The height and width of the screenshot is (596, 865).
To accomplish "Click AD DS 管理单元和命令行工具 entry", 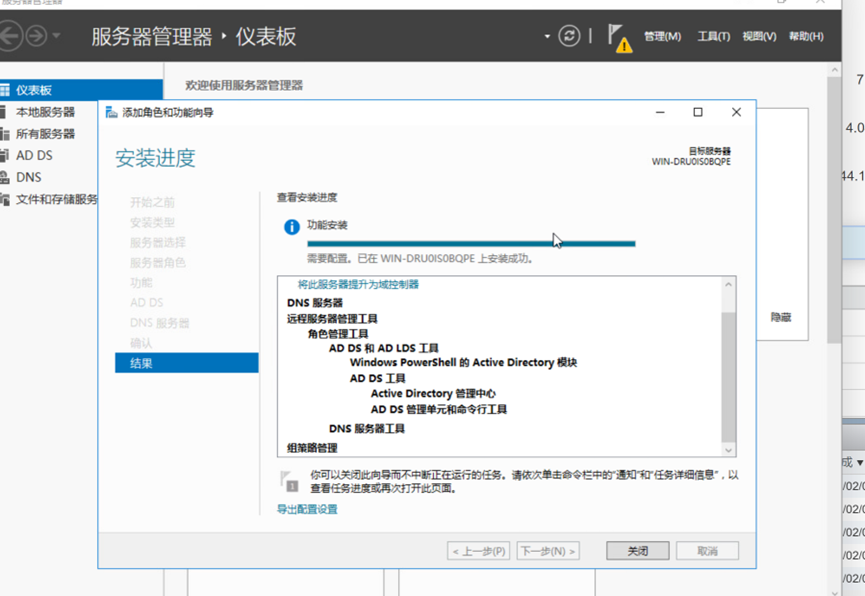I will [x=439, y=409].
